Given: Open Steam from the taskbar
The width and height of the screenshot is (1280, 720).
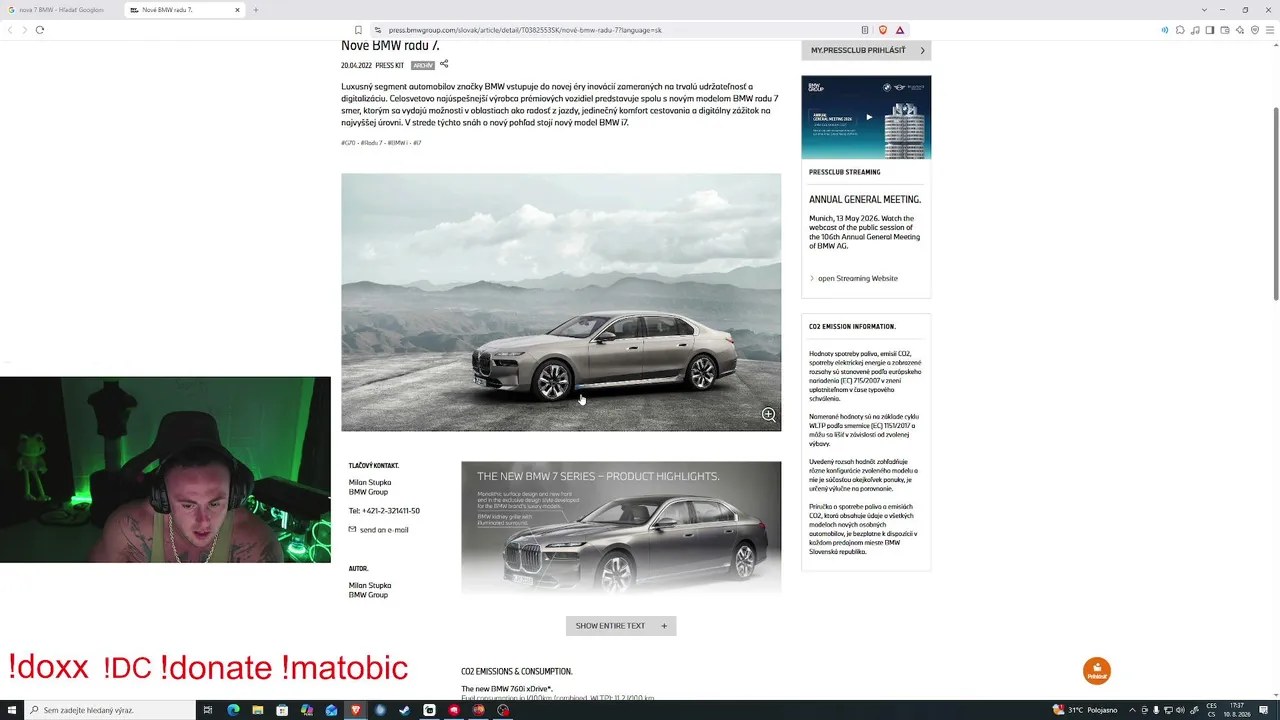Looking at the screenshot, I should coord(404,710).
